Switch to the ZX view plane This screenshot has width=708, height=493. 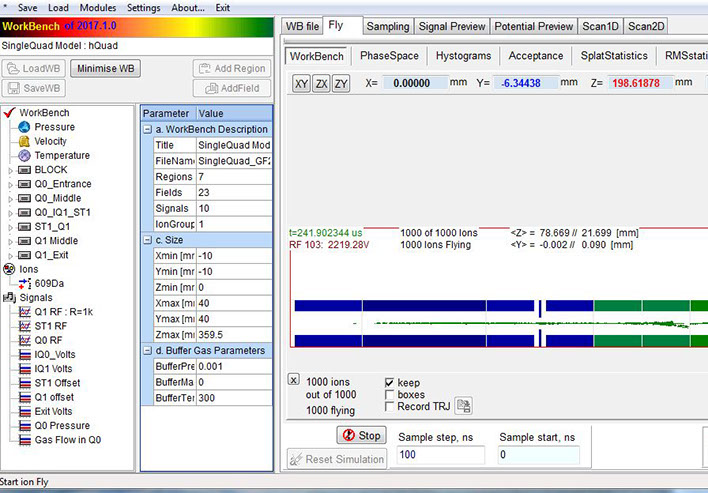(321, 84)
